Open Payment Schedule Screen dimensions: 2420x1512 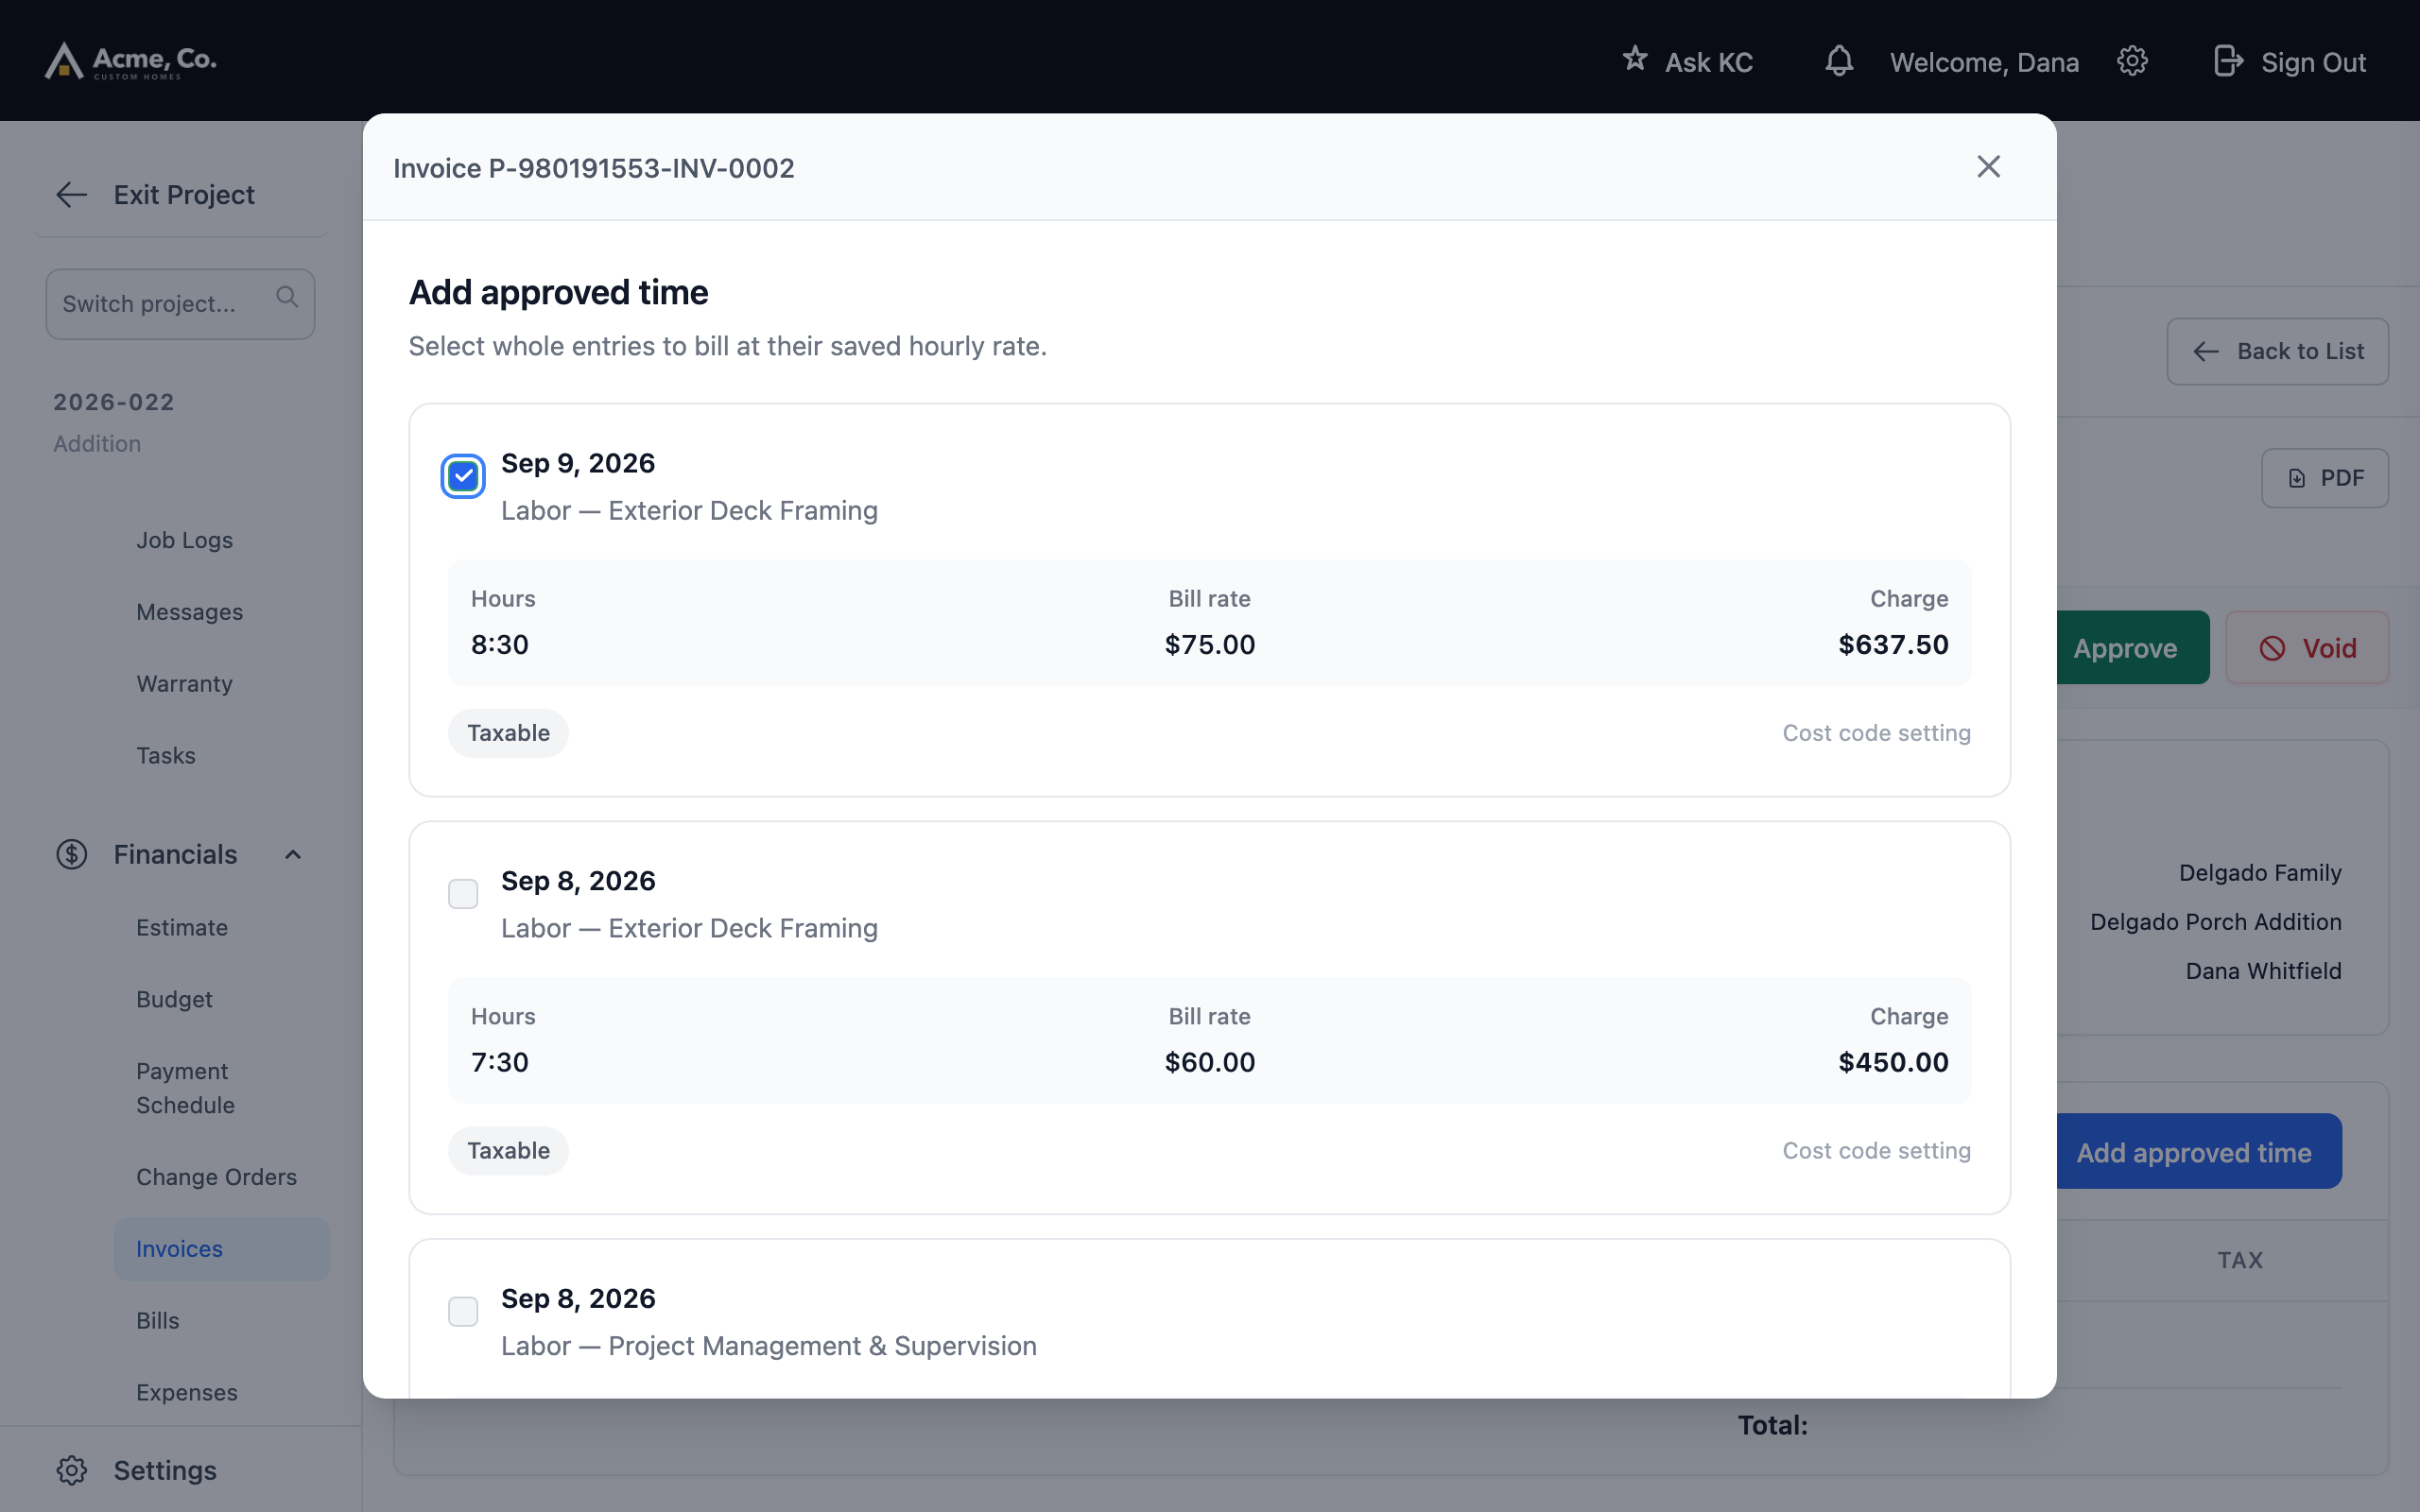[x=186, y=1088]
